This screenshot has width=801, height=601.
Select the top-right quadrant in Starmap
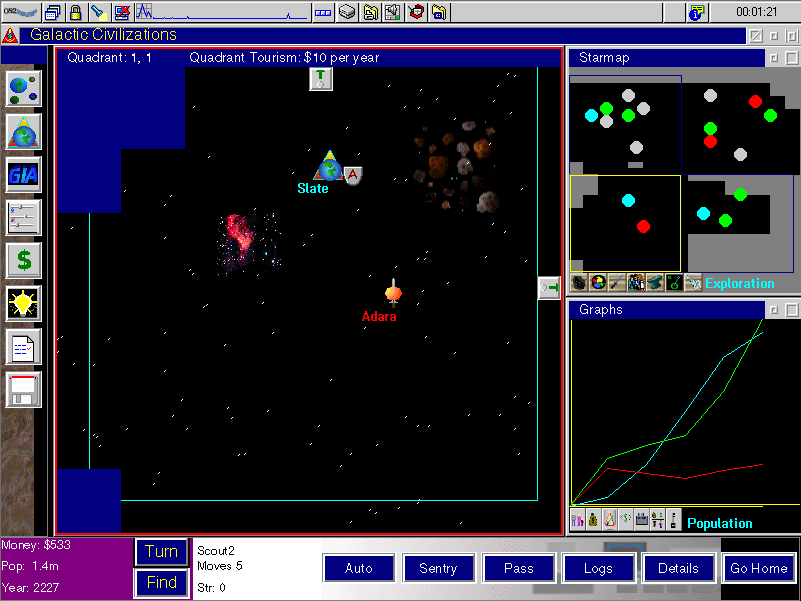[741, 125]
